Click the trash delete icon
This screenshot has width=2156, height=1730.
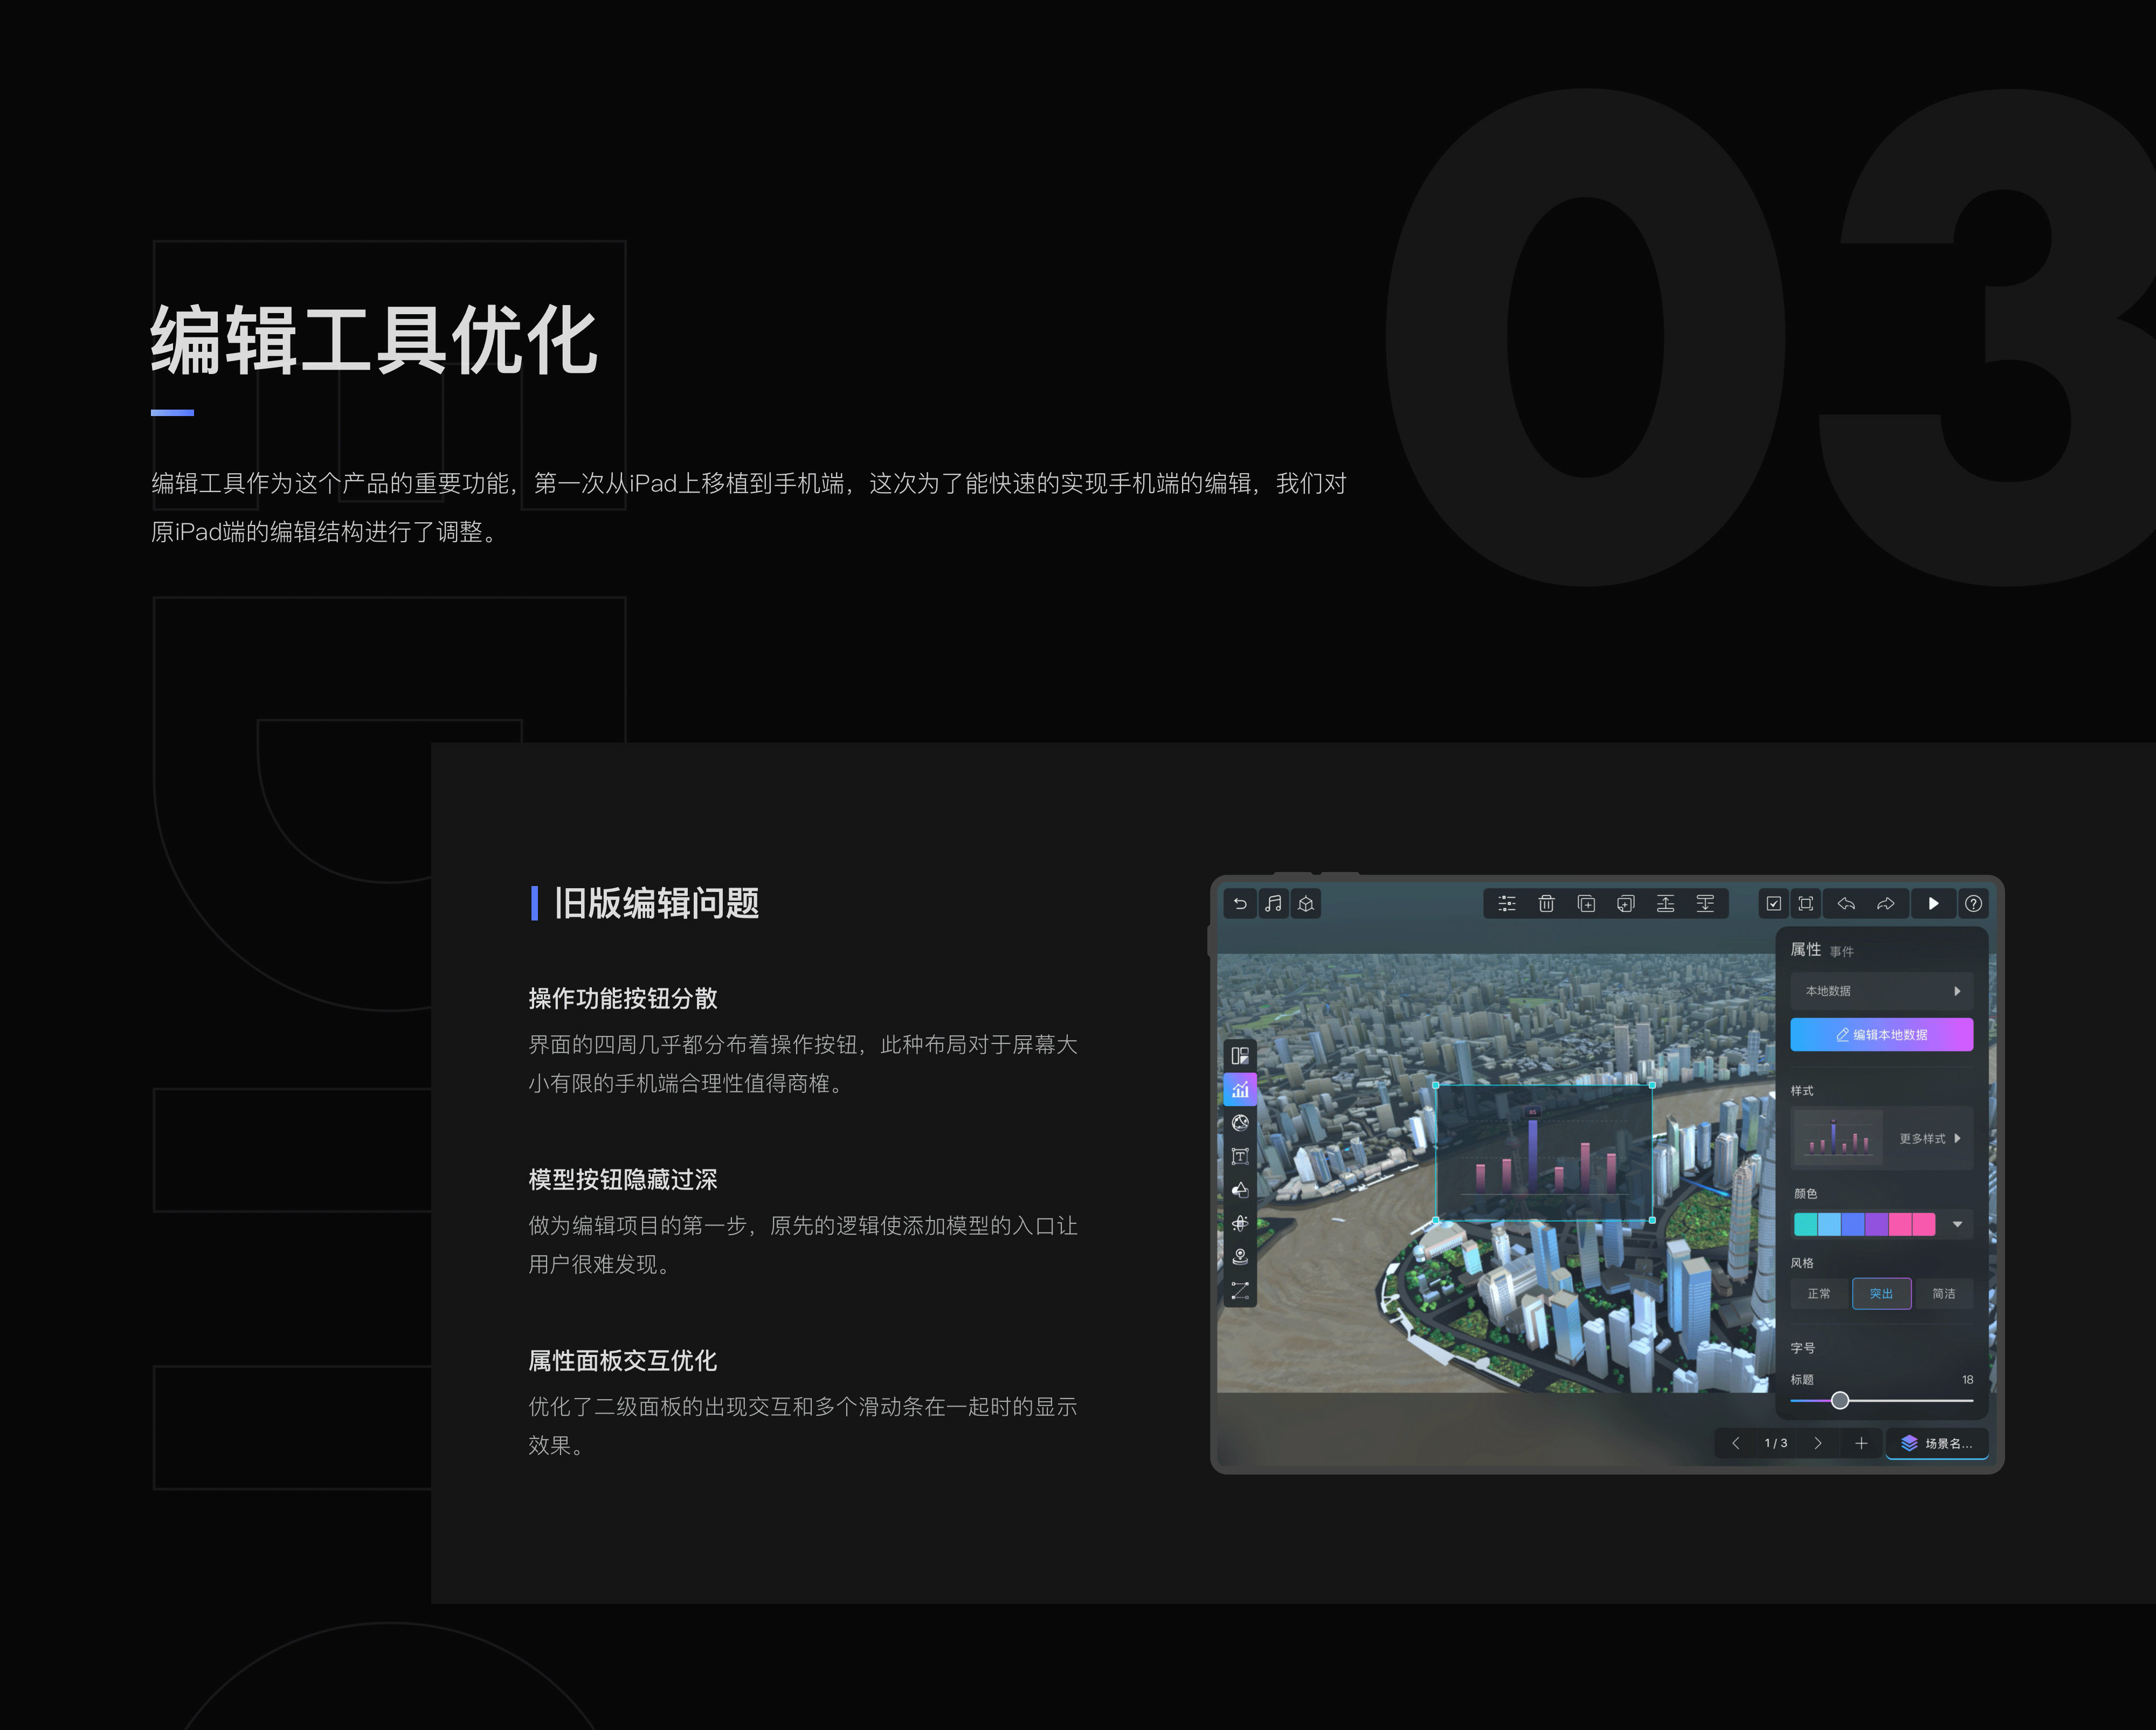coord(1546,904)
